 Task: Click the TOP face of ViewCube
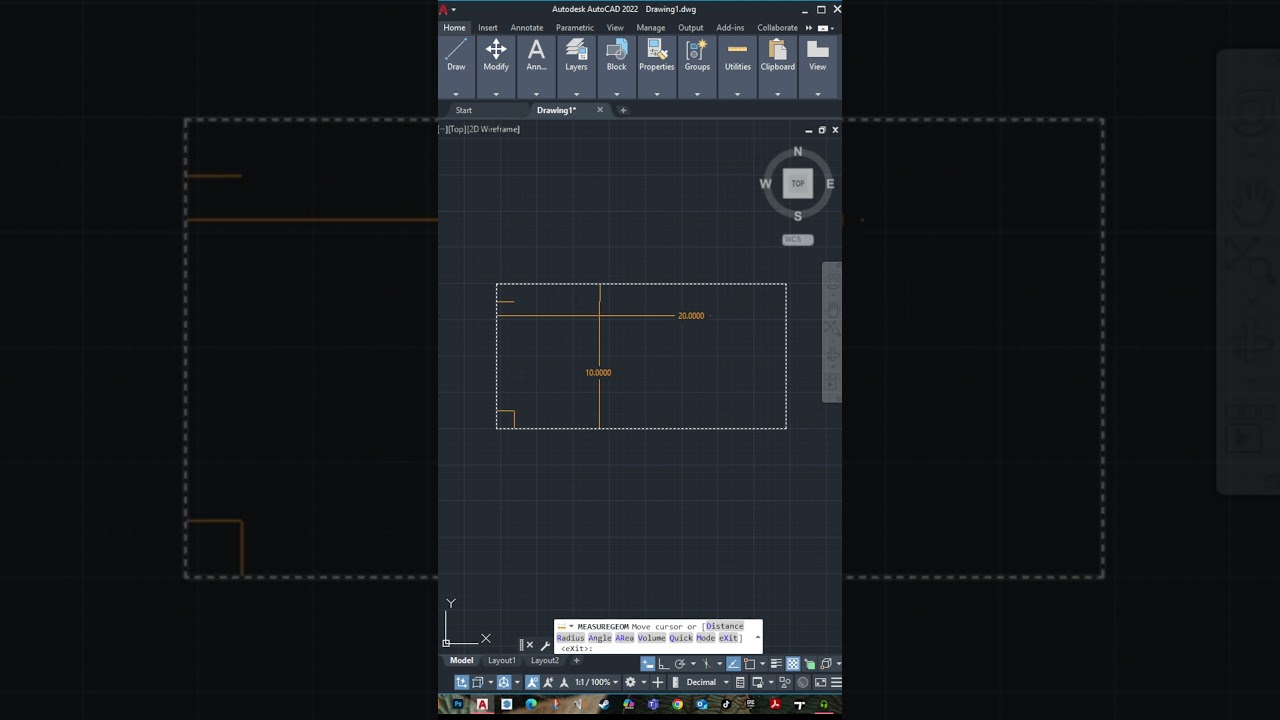tap(798, 184)
